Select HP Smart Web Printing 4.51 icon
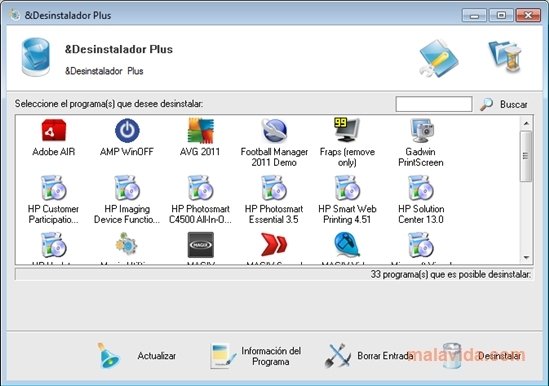Viewport: 549px width, 386px height. pos(347,188)
